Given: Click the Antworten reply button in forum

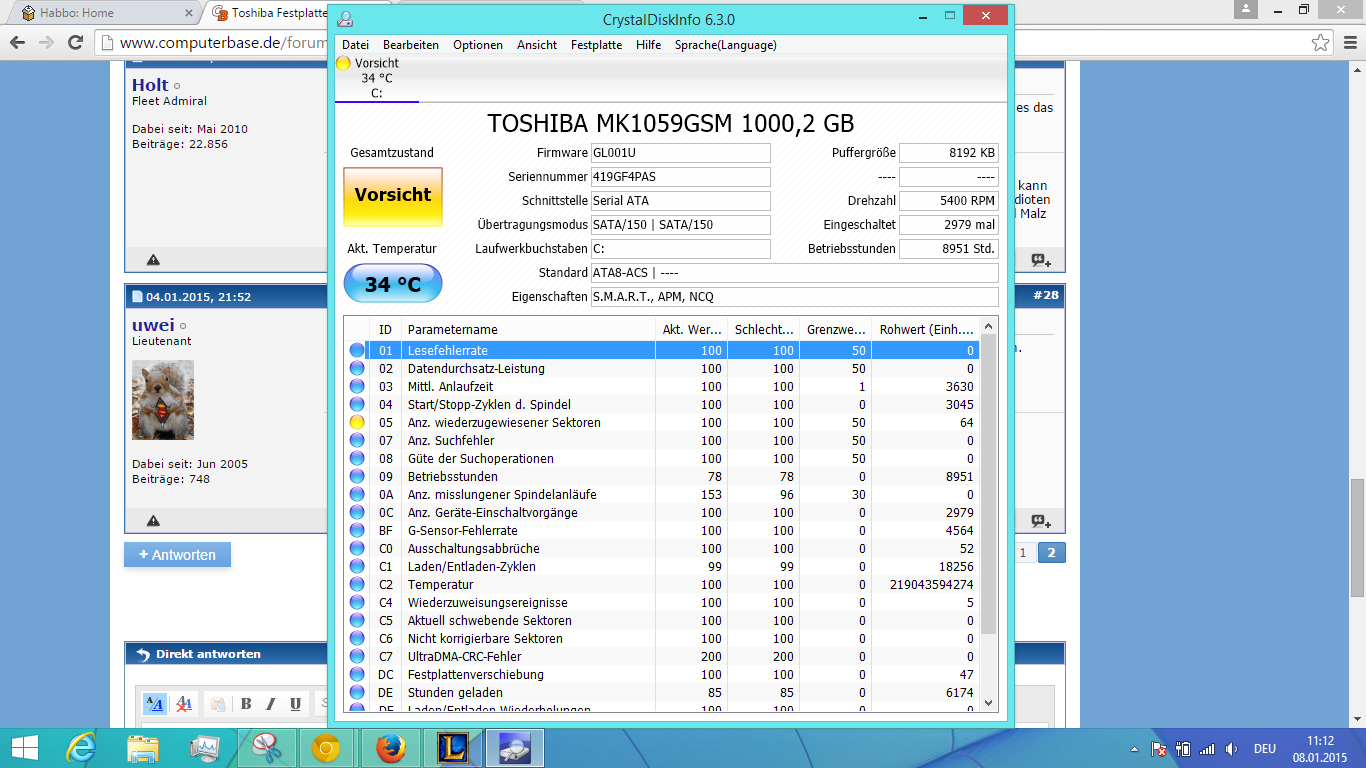Looking at the screenshot, I should coord(177,554).
